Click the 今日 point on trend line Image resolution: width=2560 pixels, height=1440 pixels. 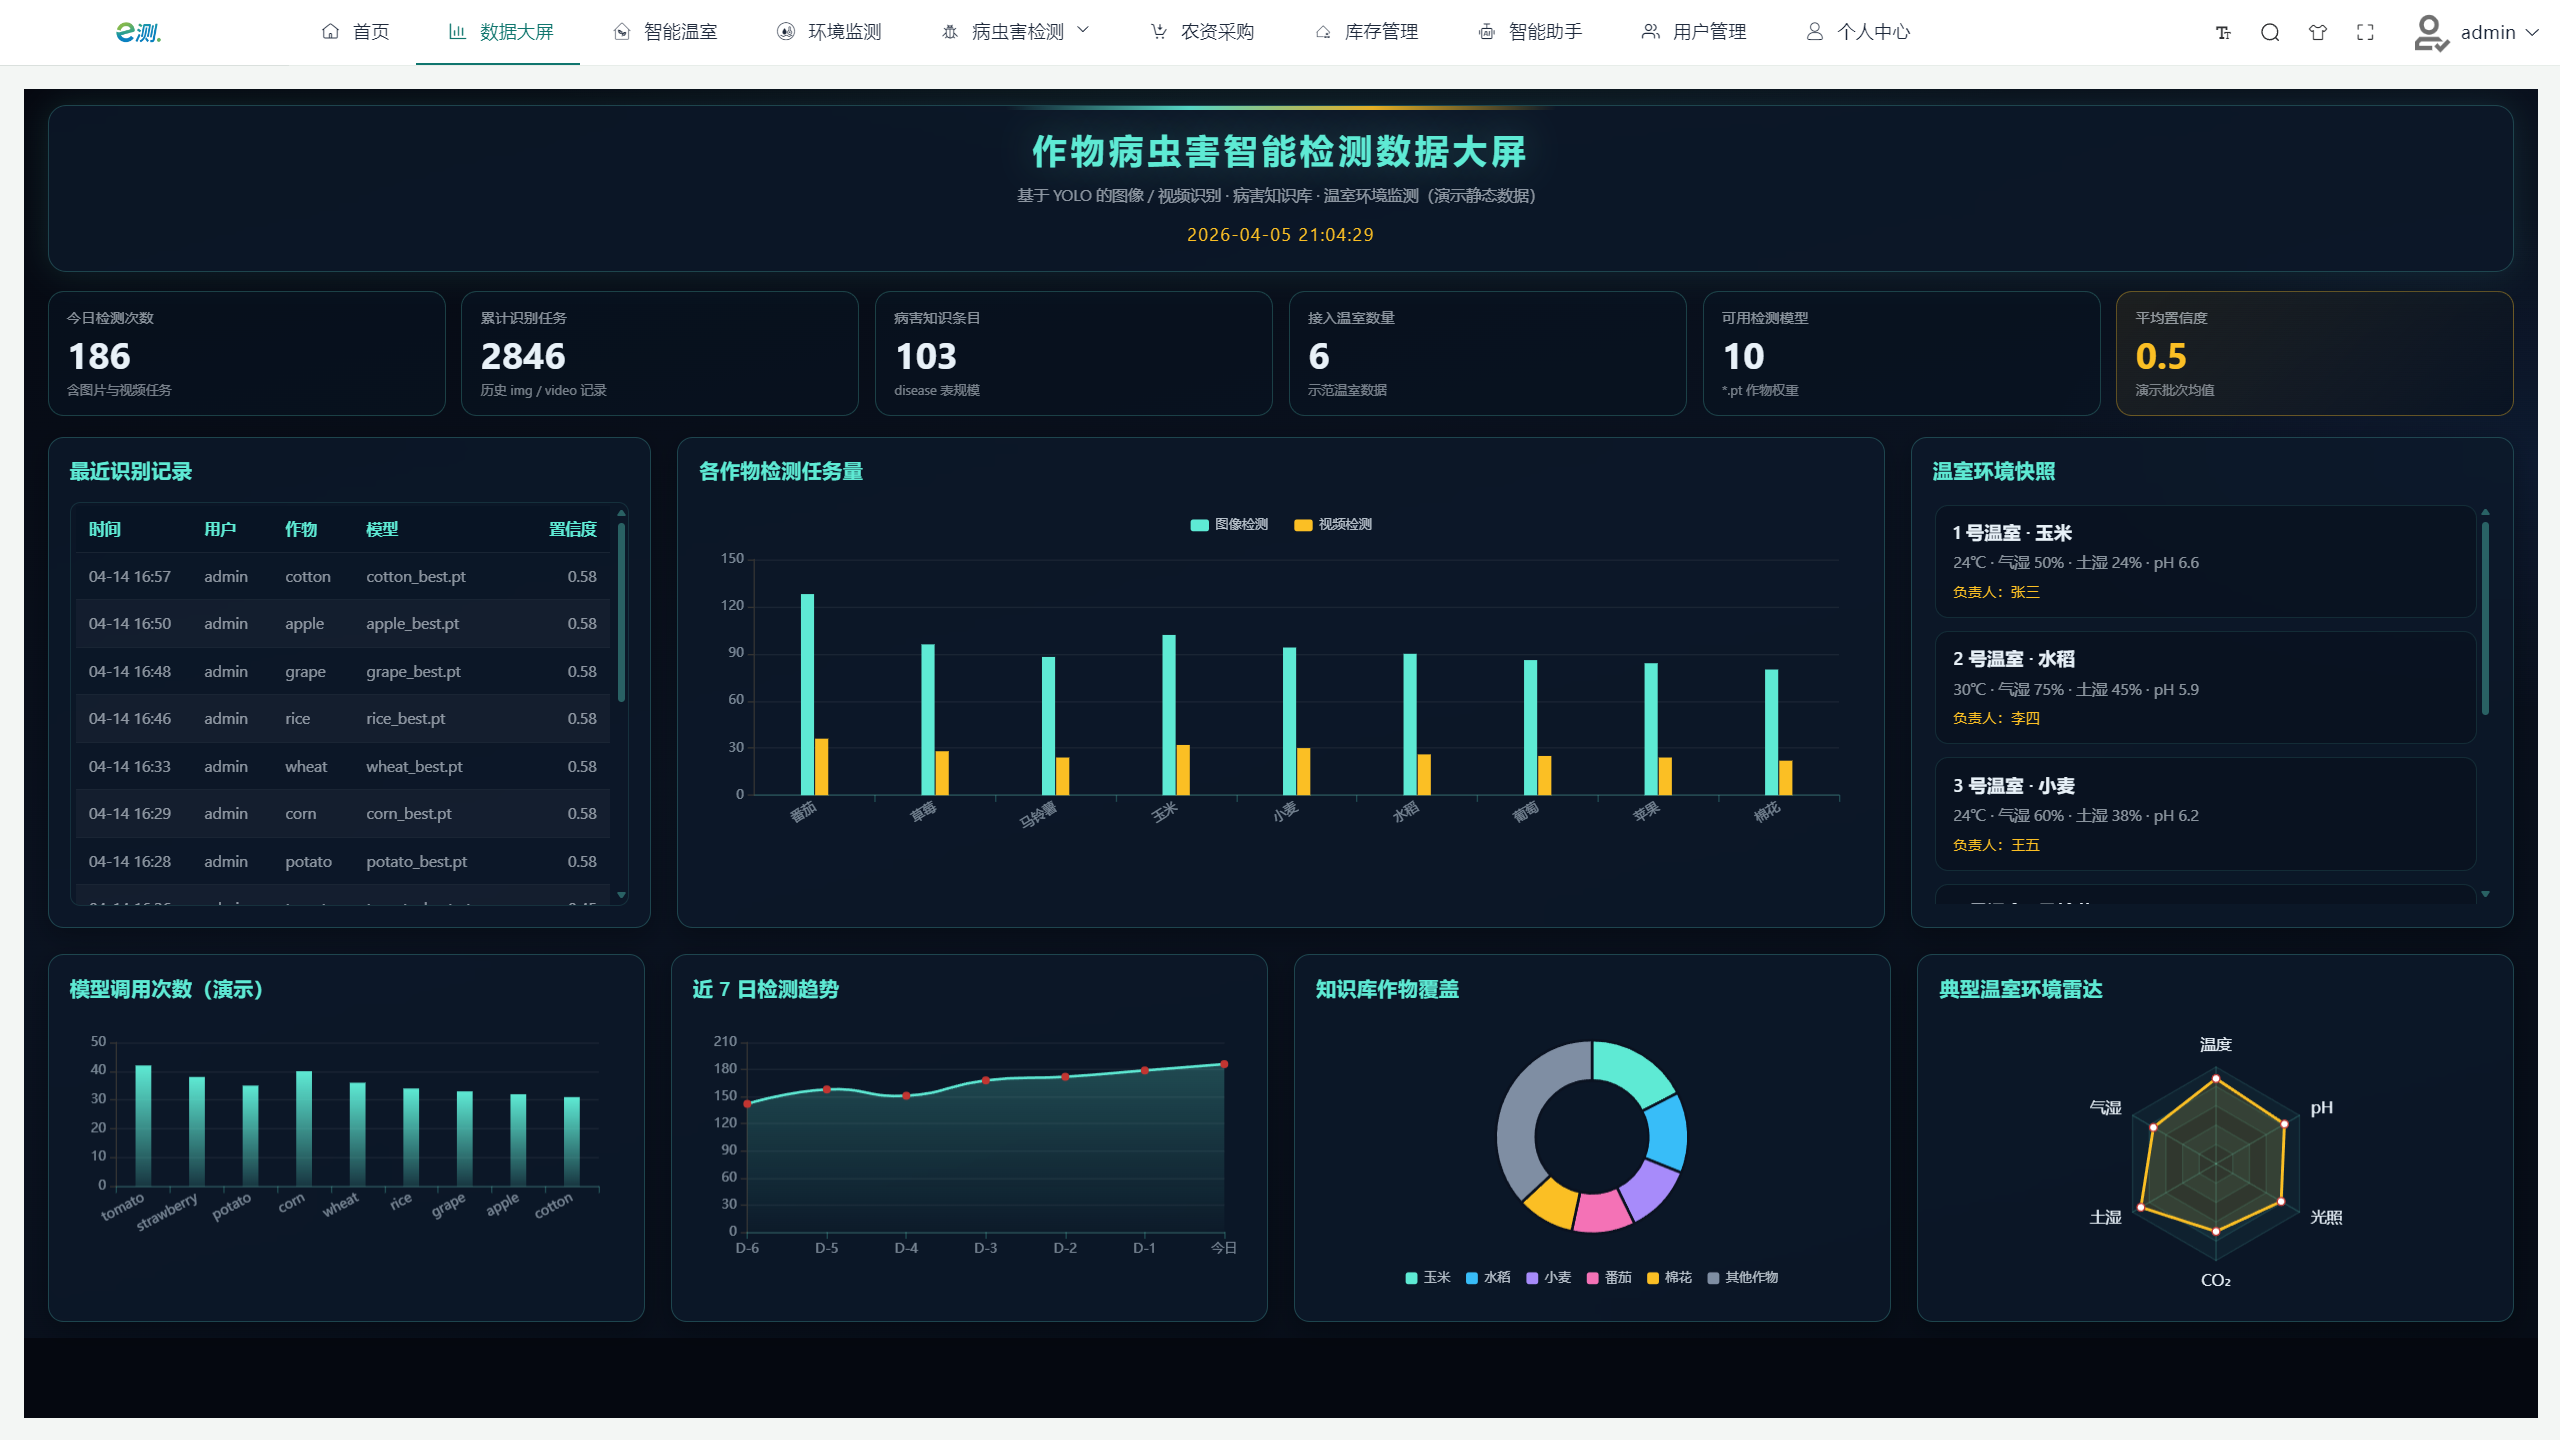coord(1224,1064)
